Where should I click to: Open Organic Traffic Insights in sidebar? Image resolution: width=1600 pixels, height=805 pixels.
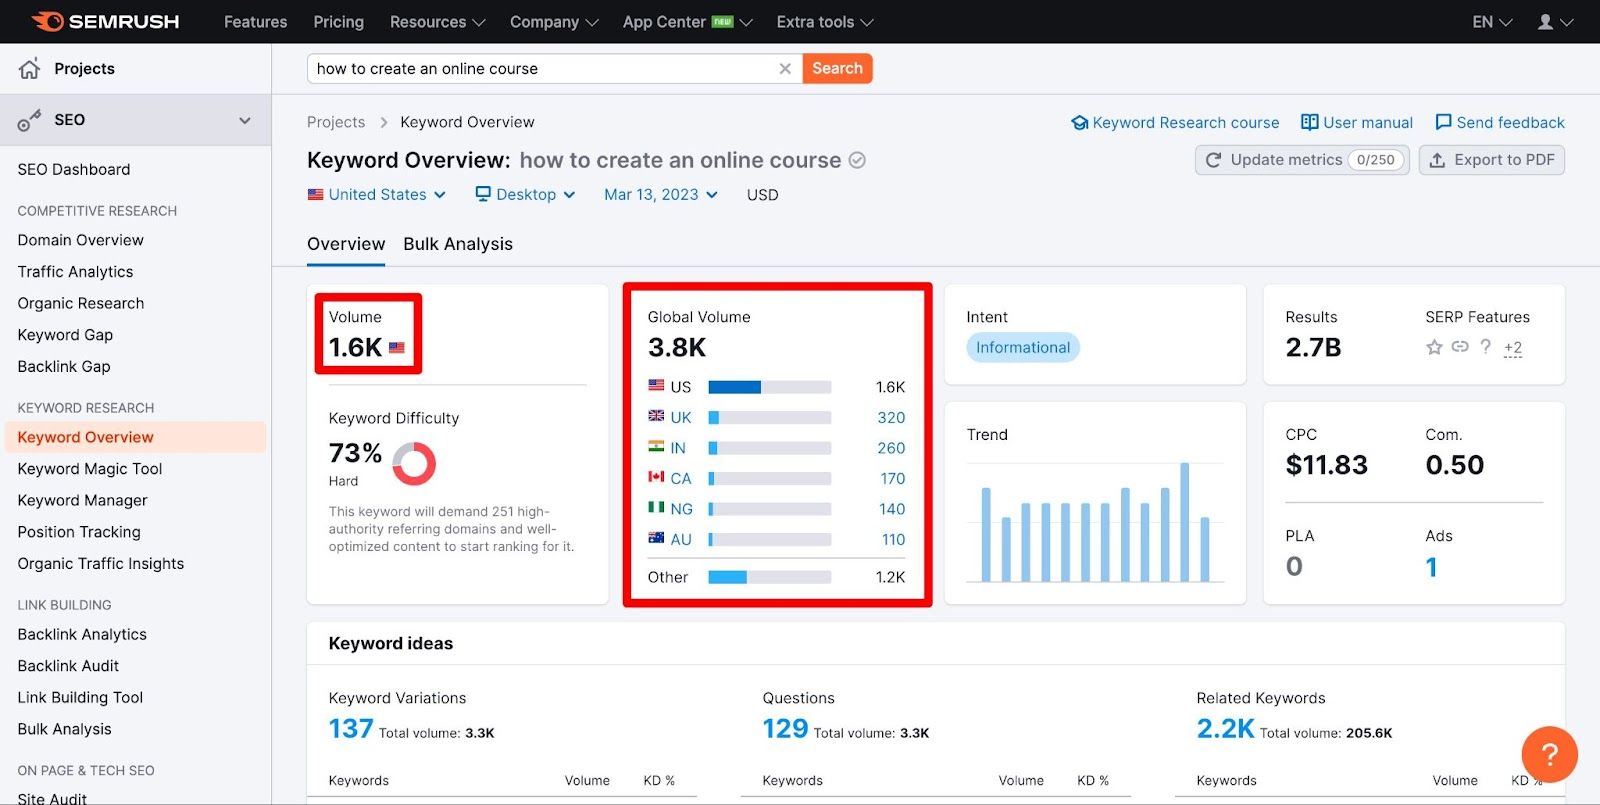(101, 563)
